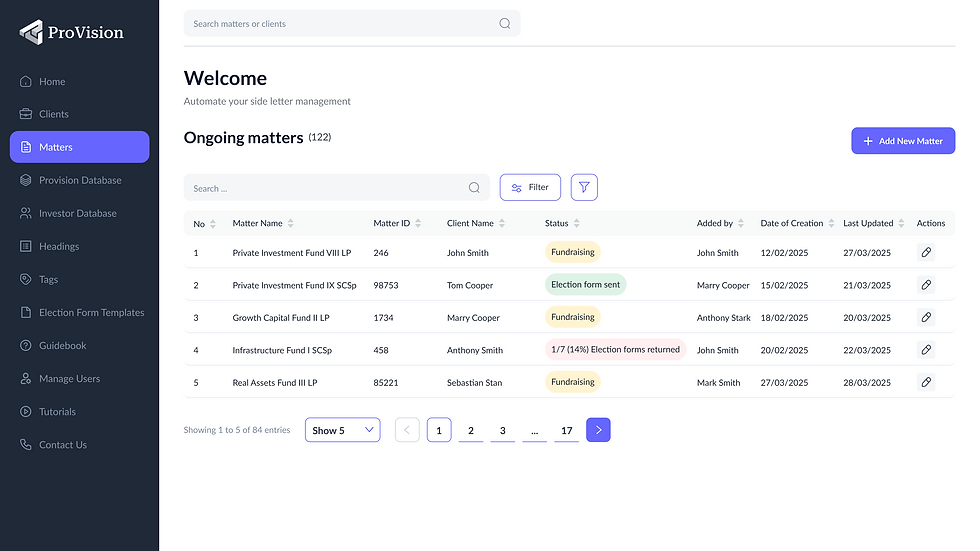Image resolution: width=980 pixels, height=551 pixels.
Task: Click Added by Anthony Stark cell
Action: click(724, 317)
